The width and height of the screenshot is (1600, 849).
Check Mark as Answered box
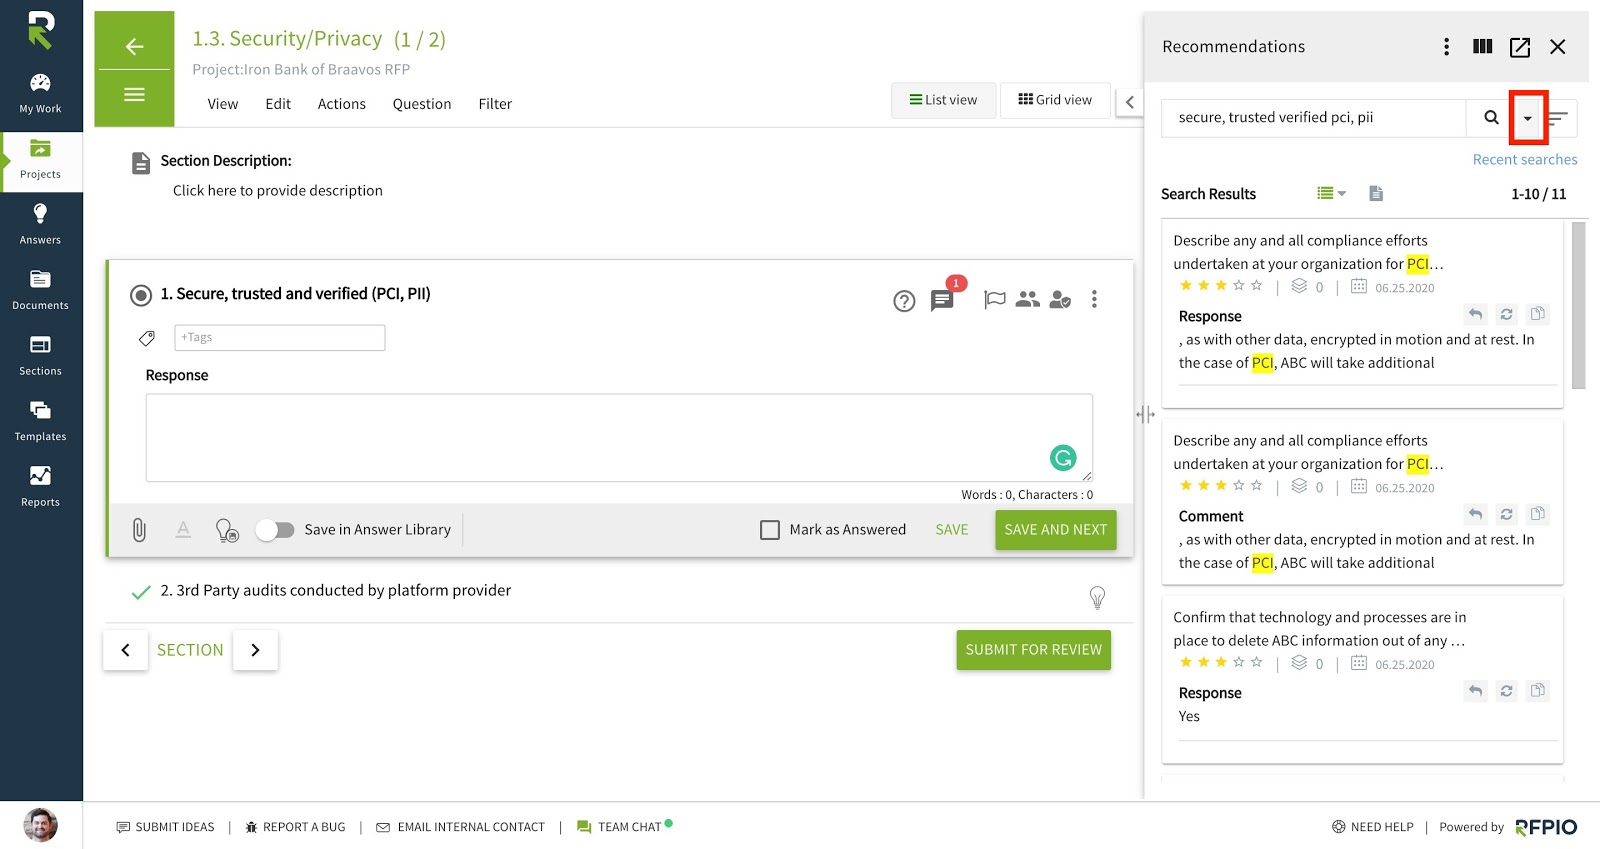coord(770,530)
